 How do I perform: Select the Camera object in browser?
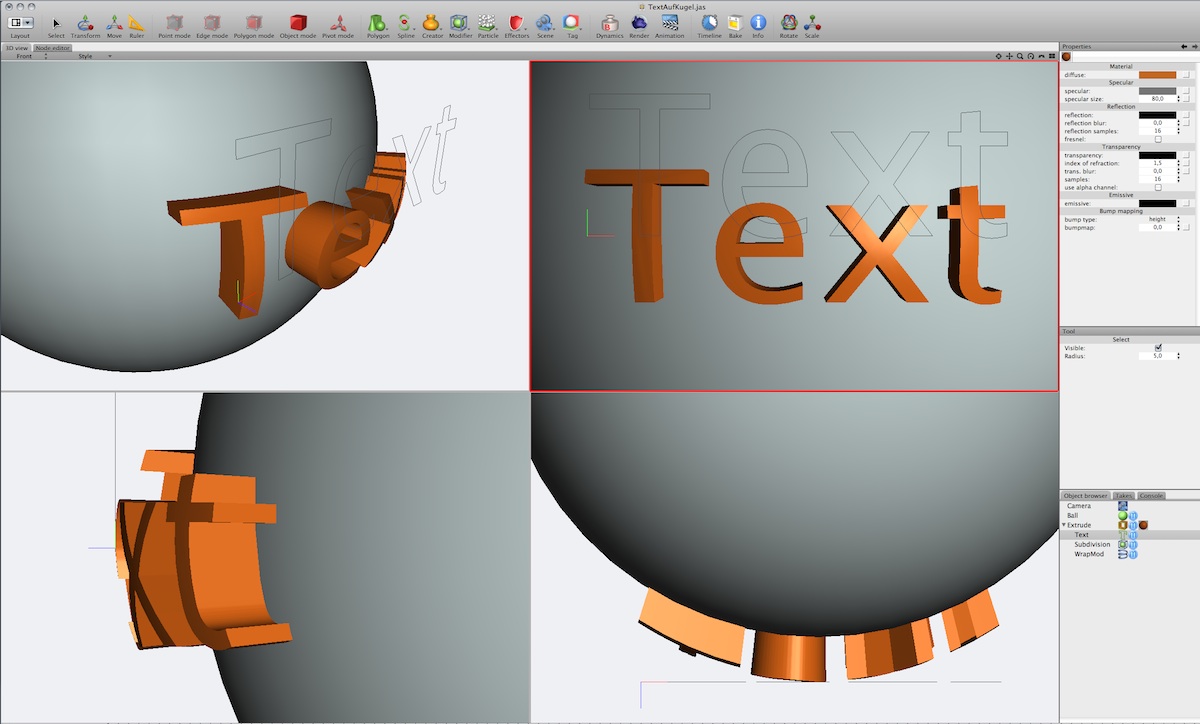[1079, 506]
